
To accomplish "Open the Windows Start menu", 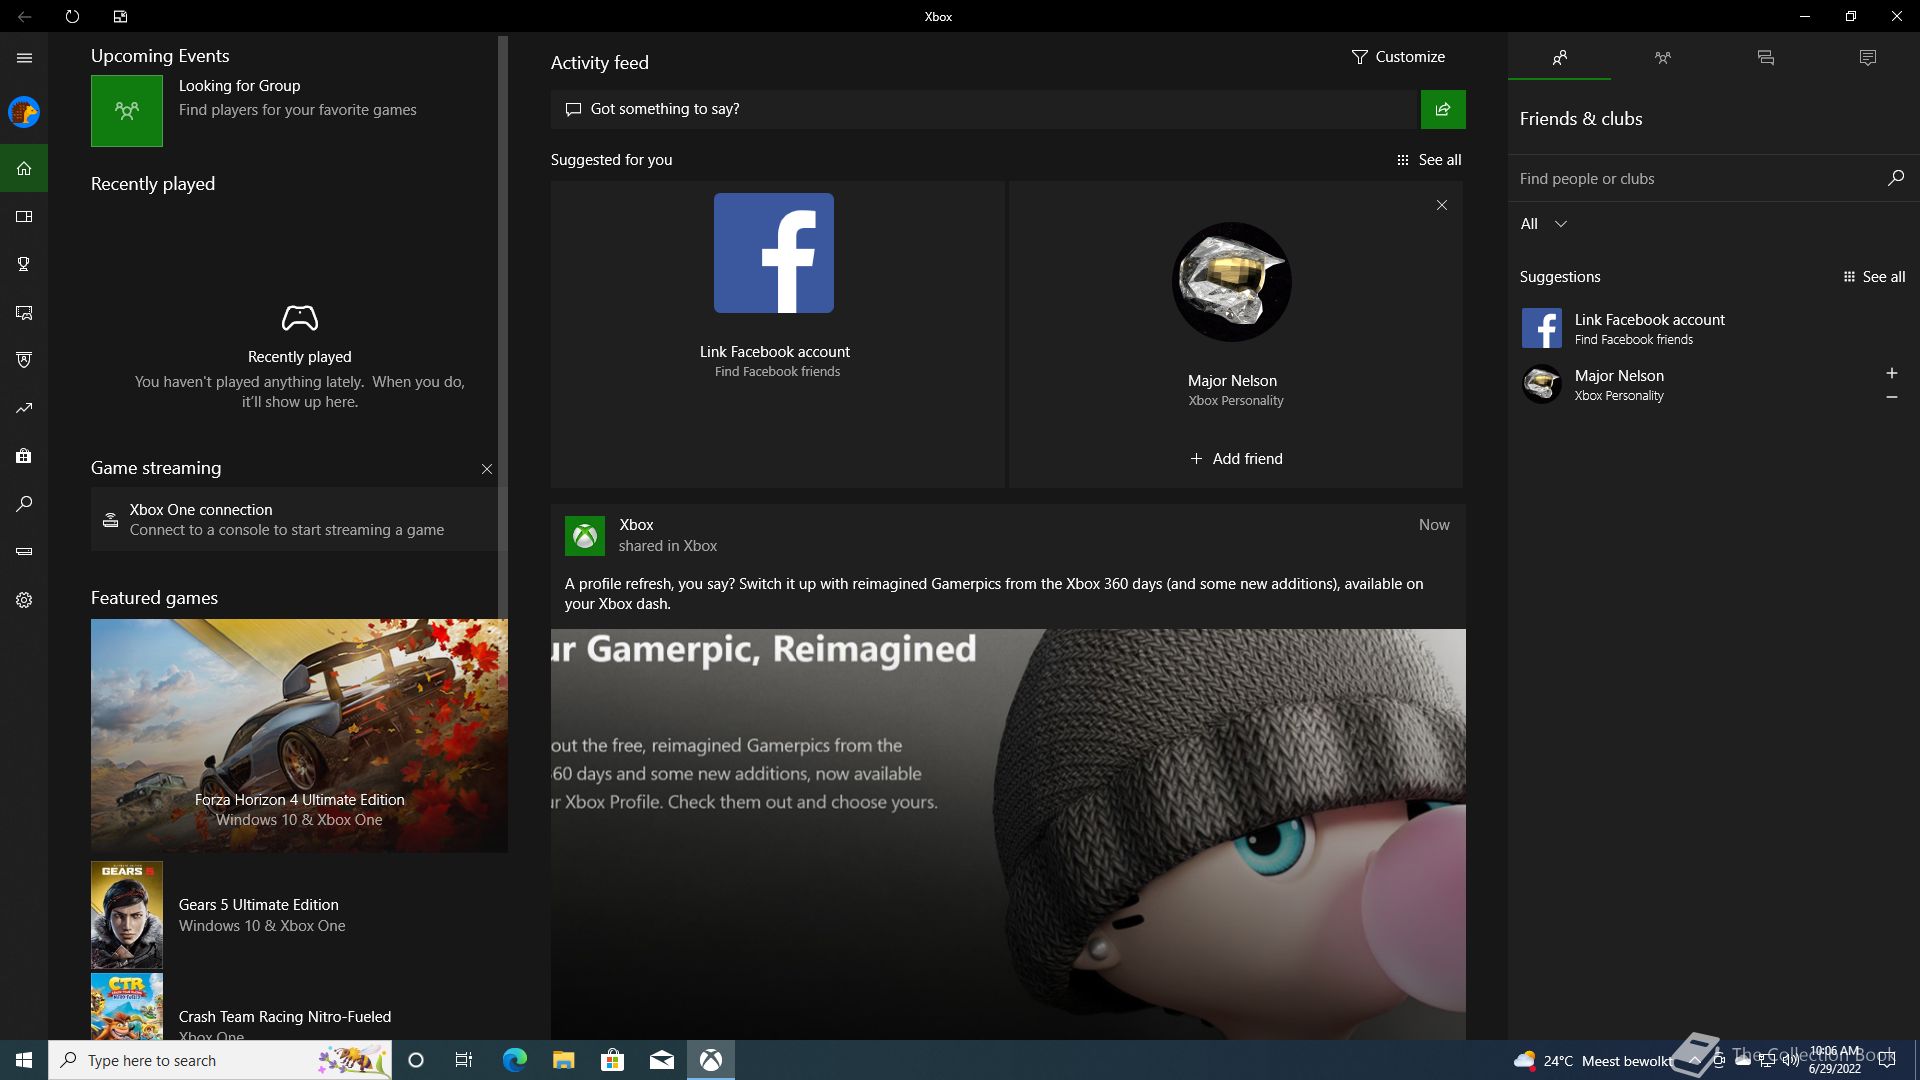I will 24,1060.
